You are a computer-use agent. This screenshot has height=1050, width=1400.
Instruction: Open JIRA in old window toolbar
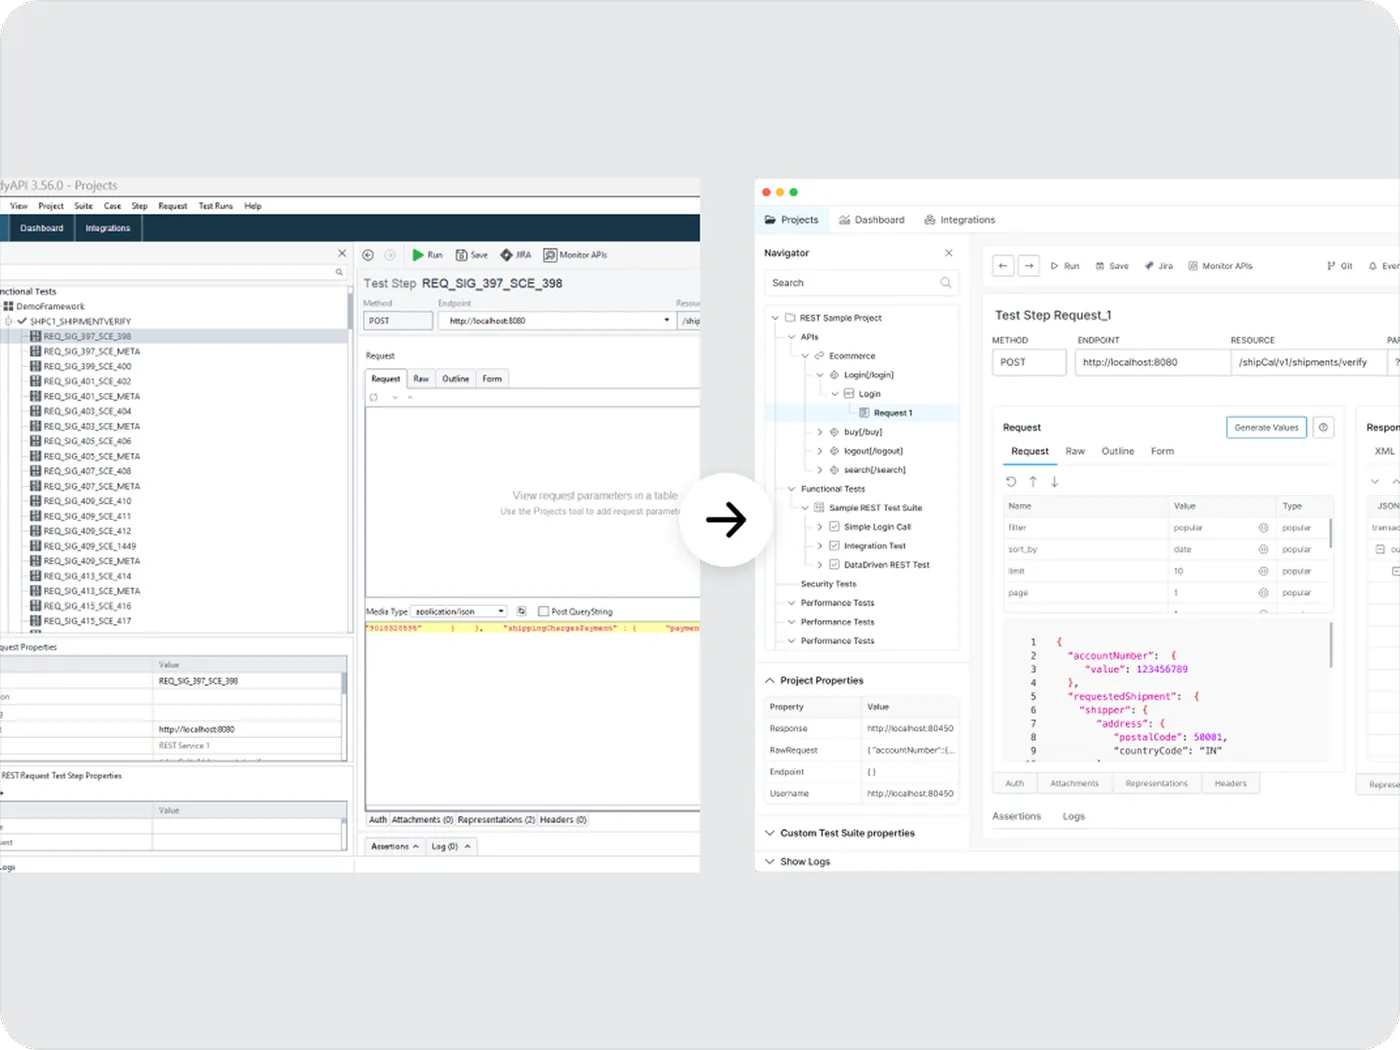[x=515, y=255]
